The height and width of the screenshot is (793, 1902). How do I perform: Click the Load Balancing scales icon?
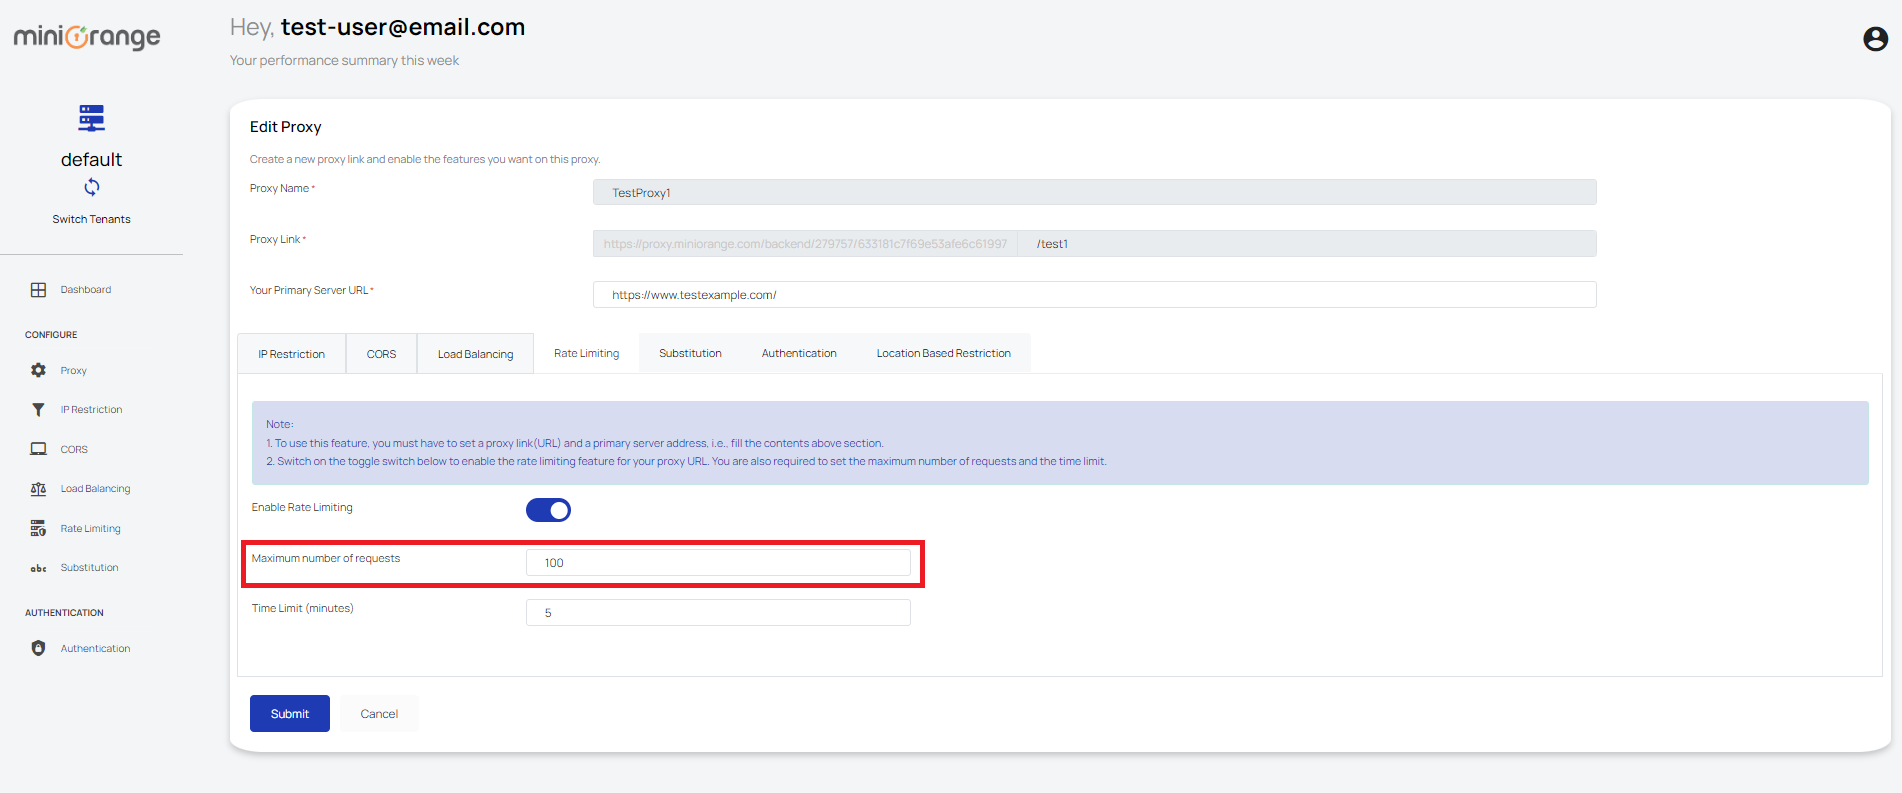tap(38, 489)
